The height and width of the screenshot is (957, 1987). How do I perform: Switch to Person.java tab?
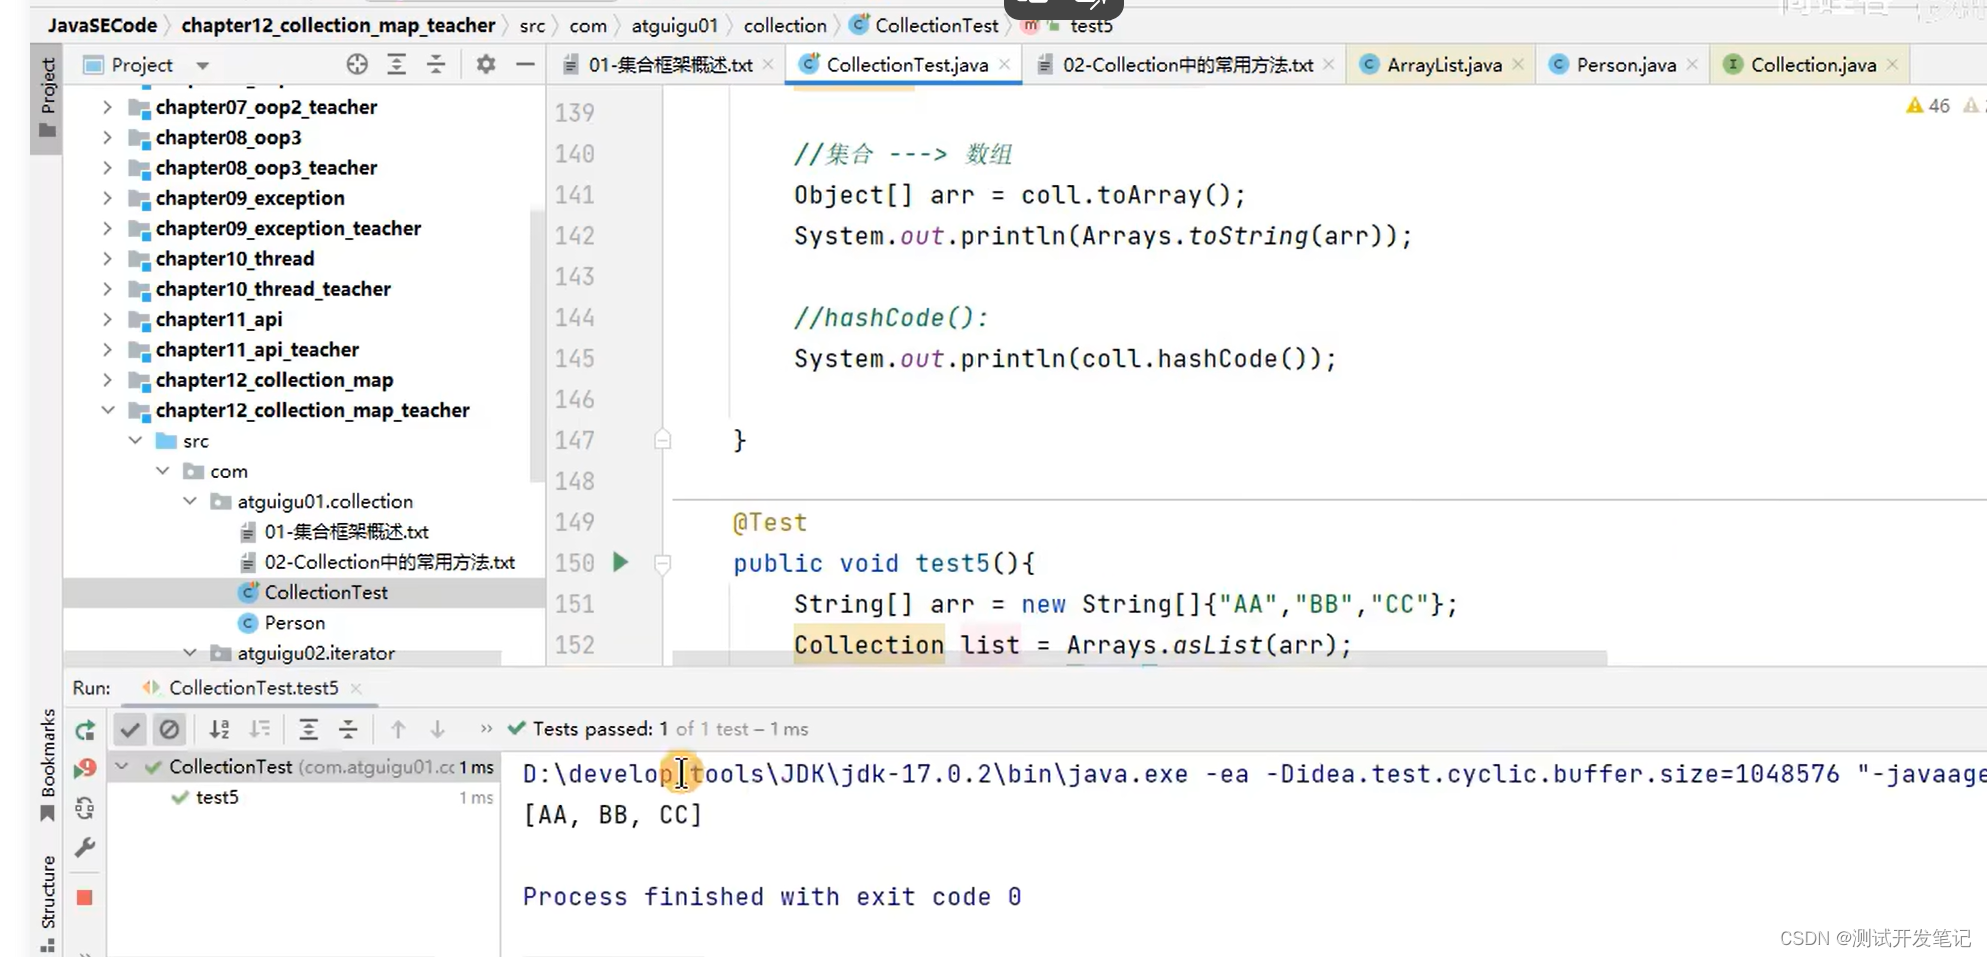click(x=1626, y=65)
